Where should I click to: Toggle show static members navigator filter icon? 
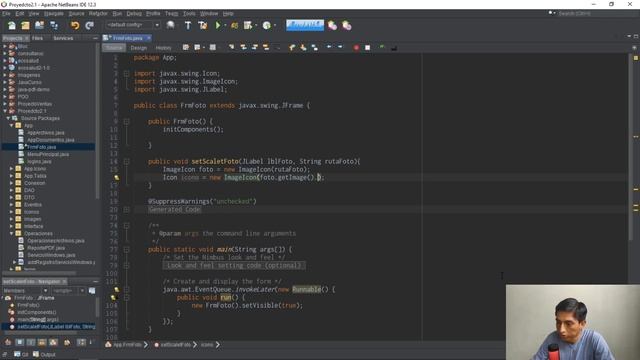coord(31,342)
